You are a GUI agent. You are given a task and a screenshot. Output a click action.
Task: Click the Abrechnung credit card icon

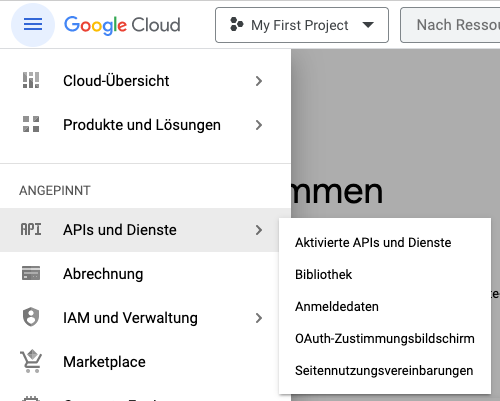31,273
